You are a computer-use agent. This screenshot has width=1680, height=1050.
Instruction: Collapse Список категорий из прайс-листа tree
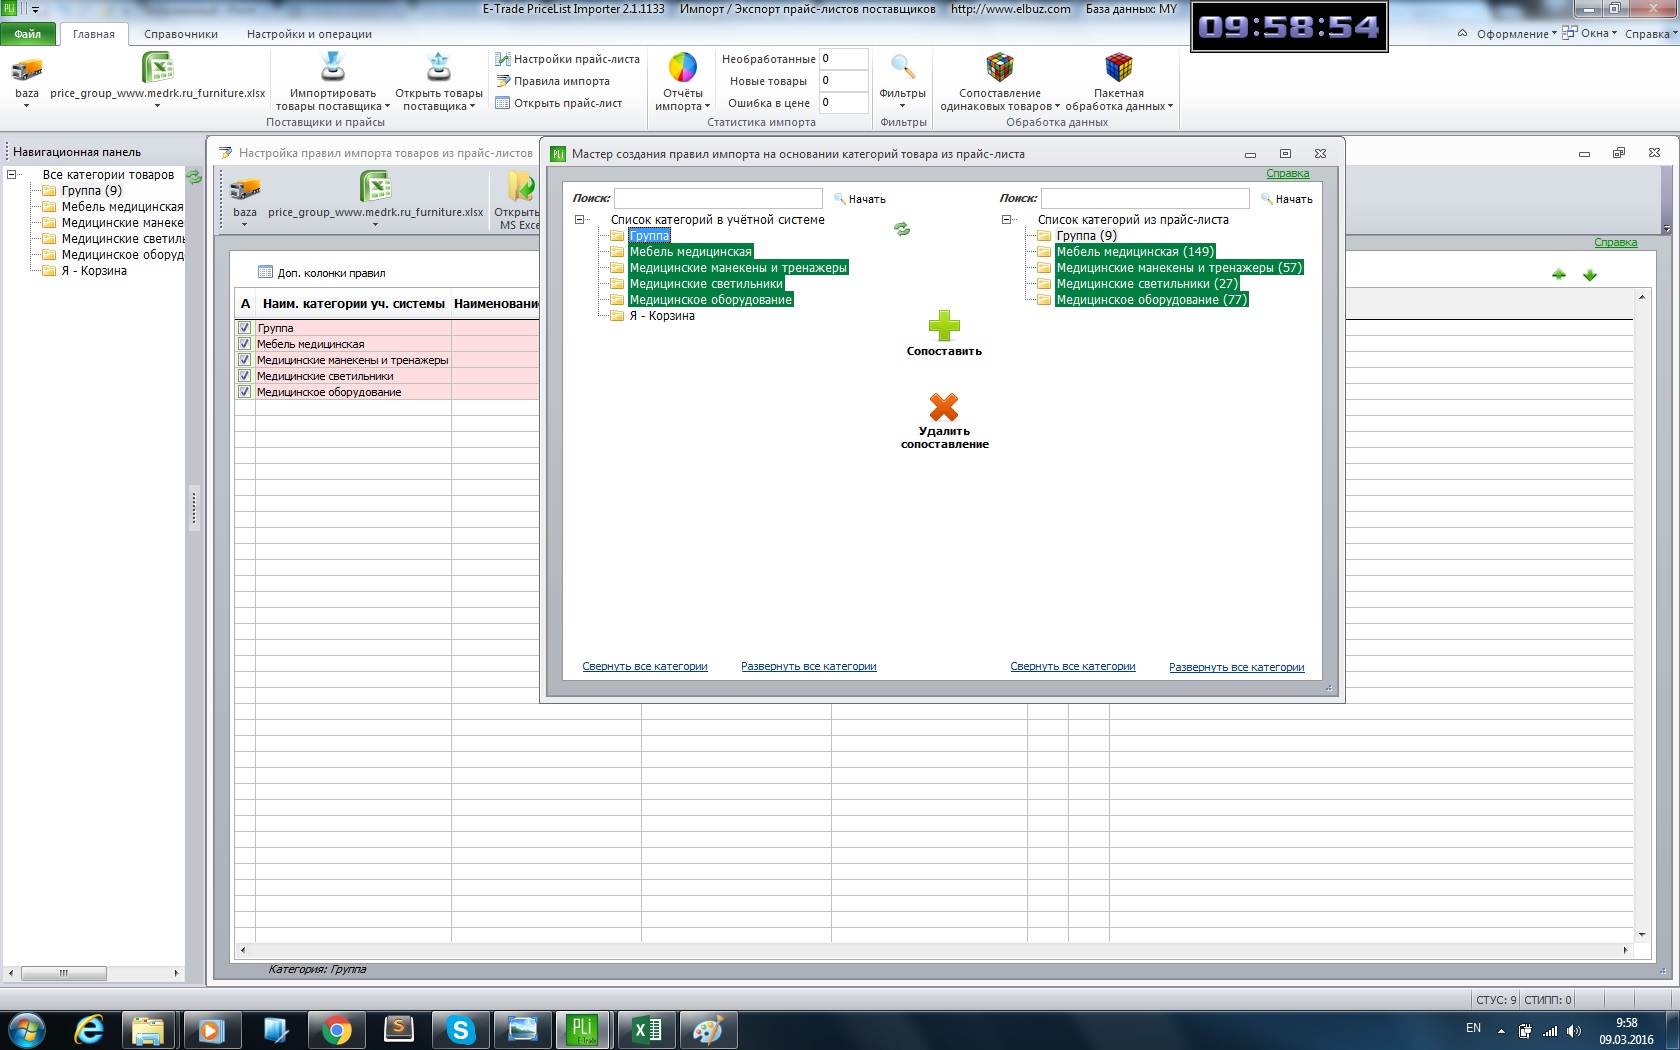click(x=1006, y=220)
